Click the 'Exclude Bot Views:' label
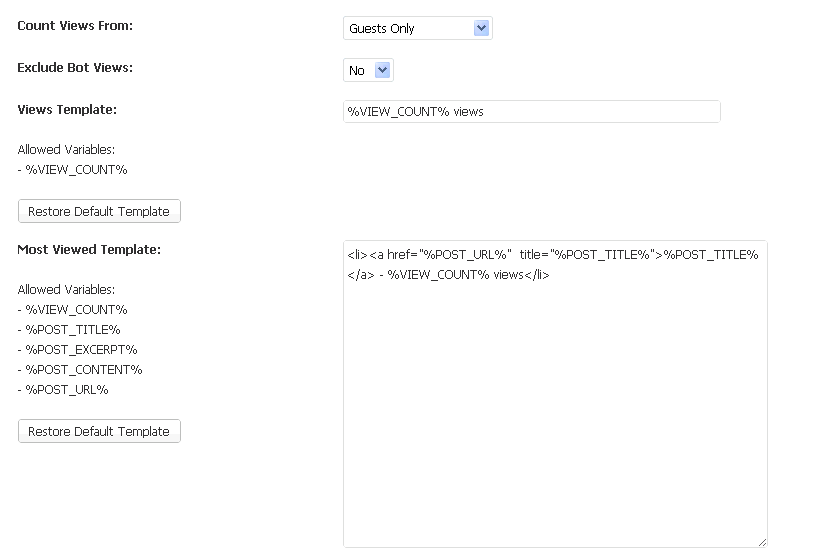Viewport: 829px width, 558px height. (x=75, y=67)
